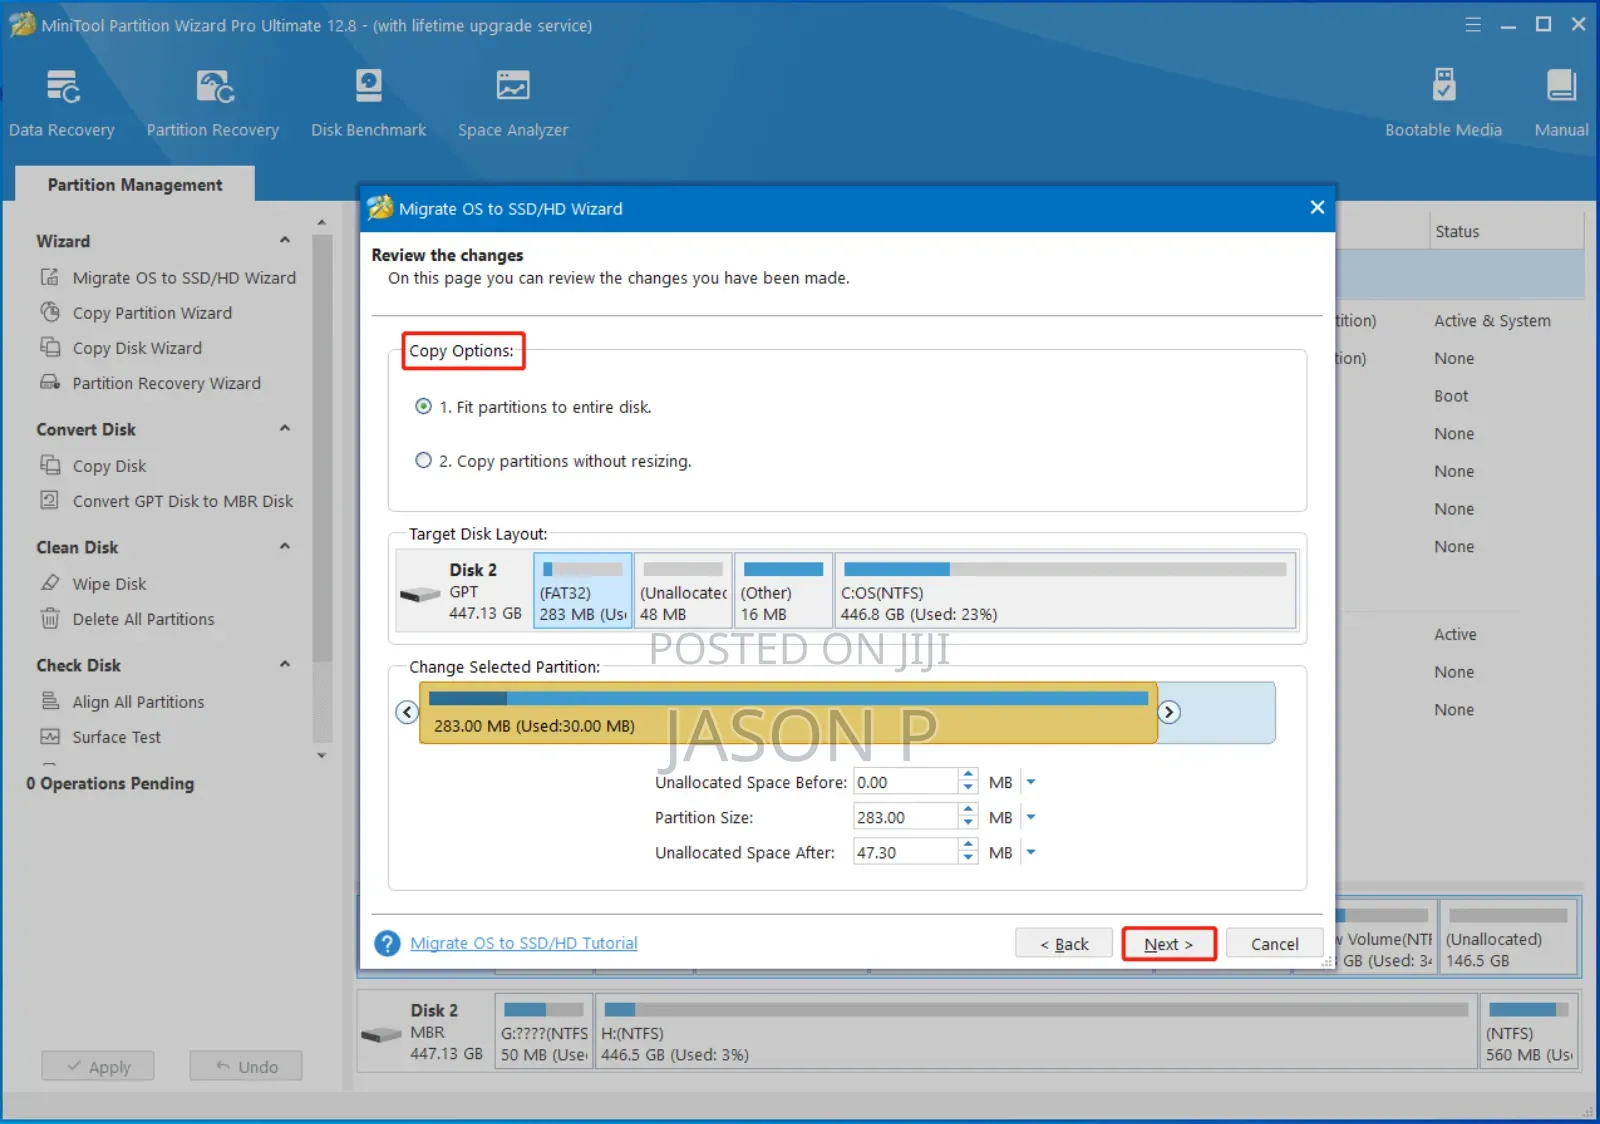Click the Align All Partitions icon

(x=49, y=701)
